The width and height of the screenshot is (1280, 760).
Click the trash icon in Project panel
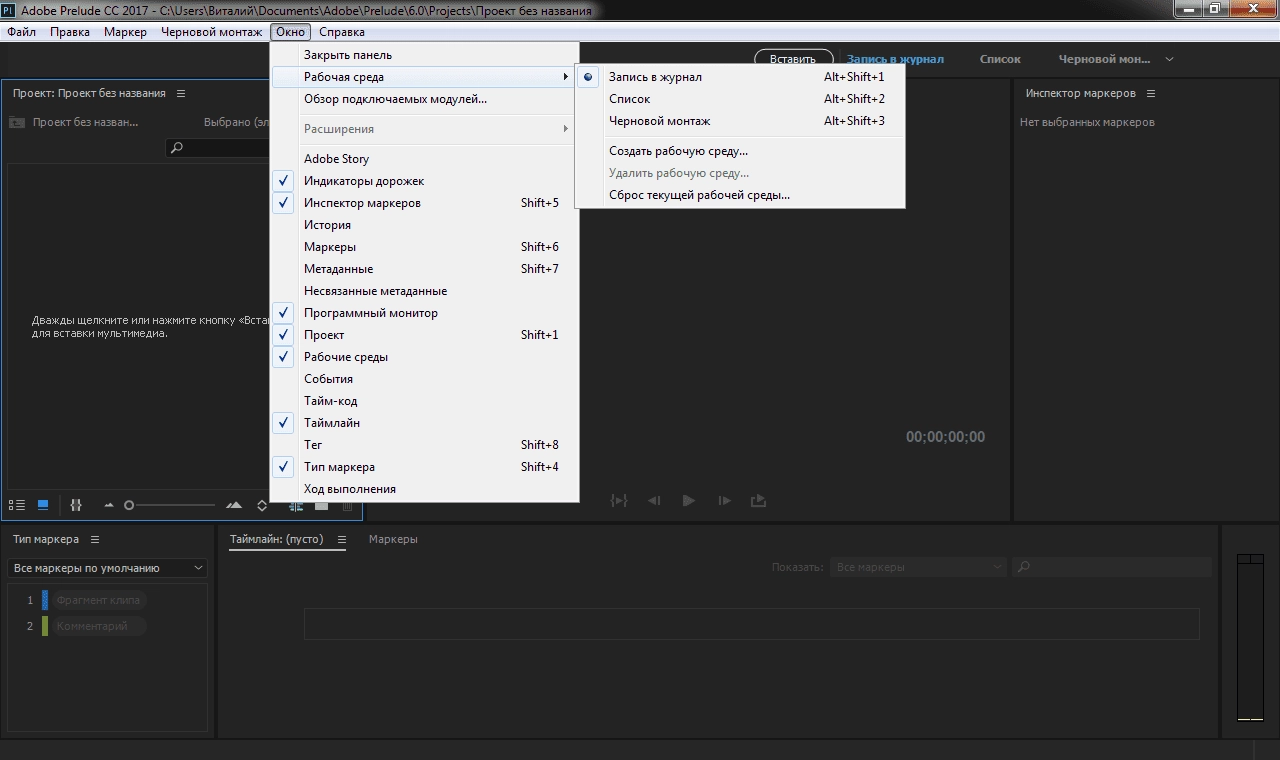click(348, 506)
